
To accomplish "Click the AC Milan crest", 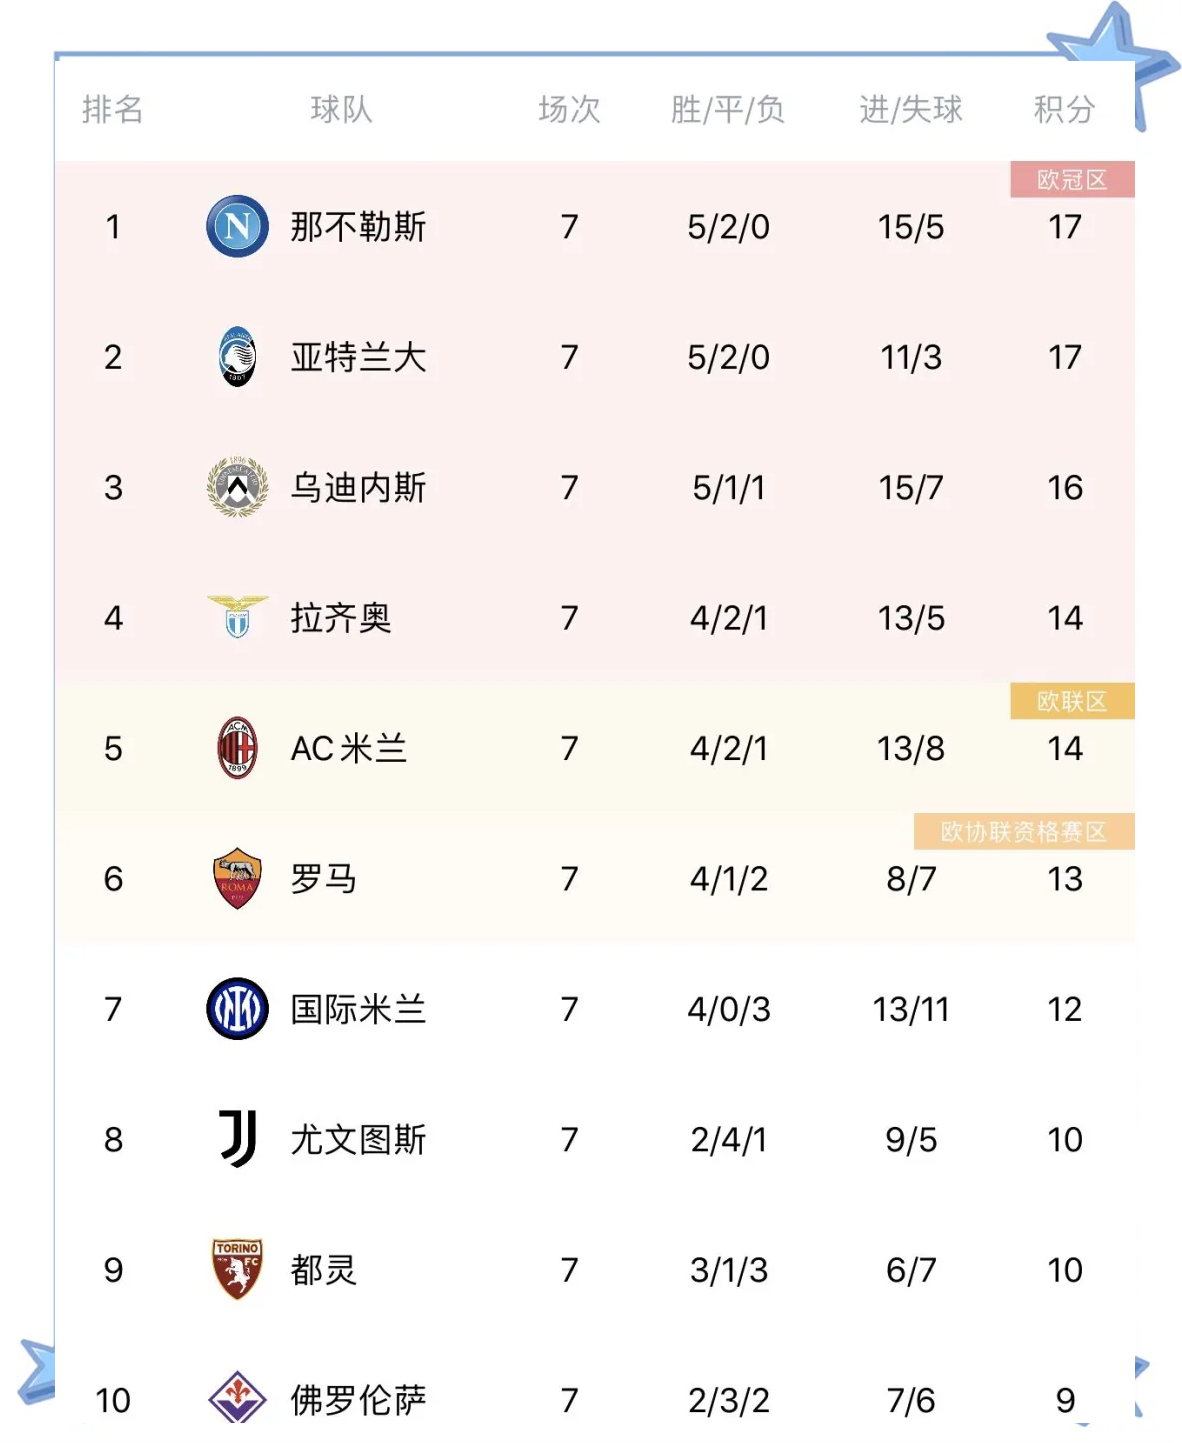I will tap(237, 748).
